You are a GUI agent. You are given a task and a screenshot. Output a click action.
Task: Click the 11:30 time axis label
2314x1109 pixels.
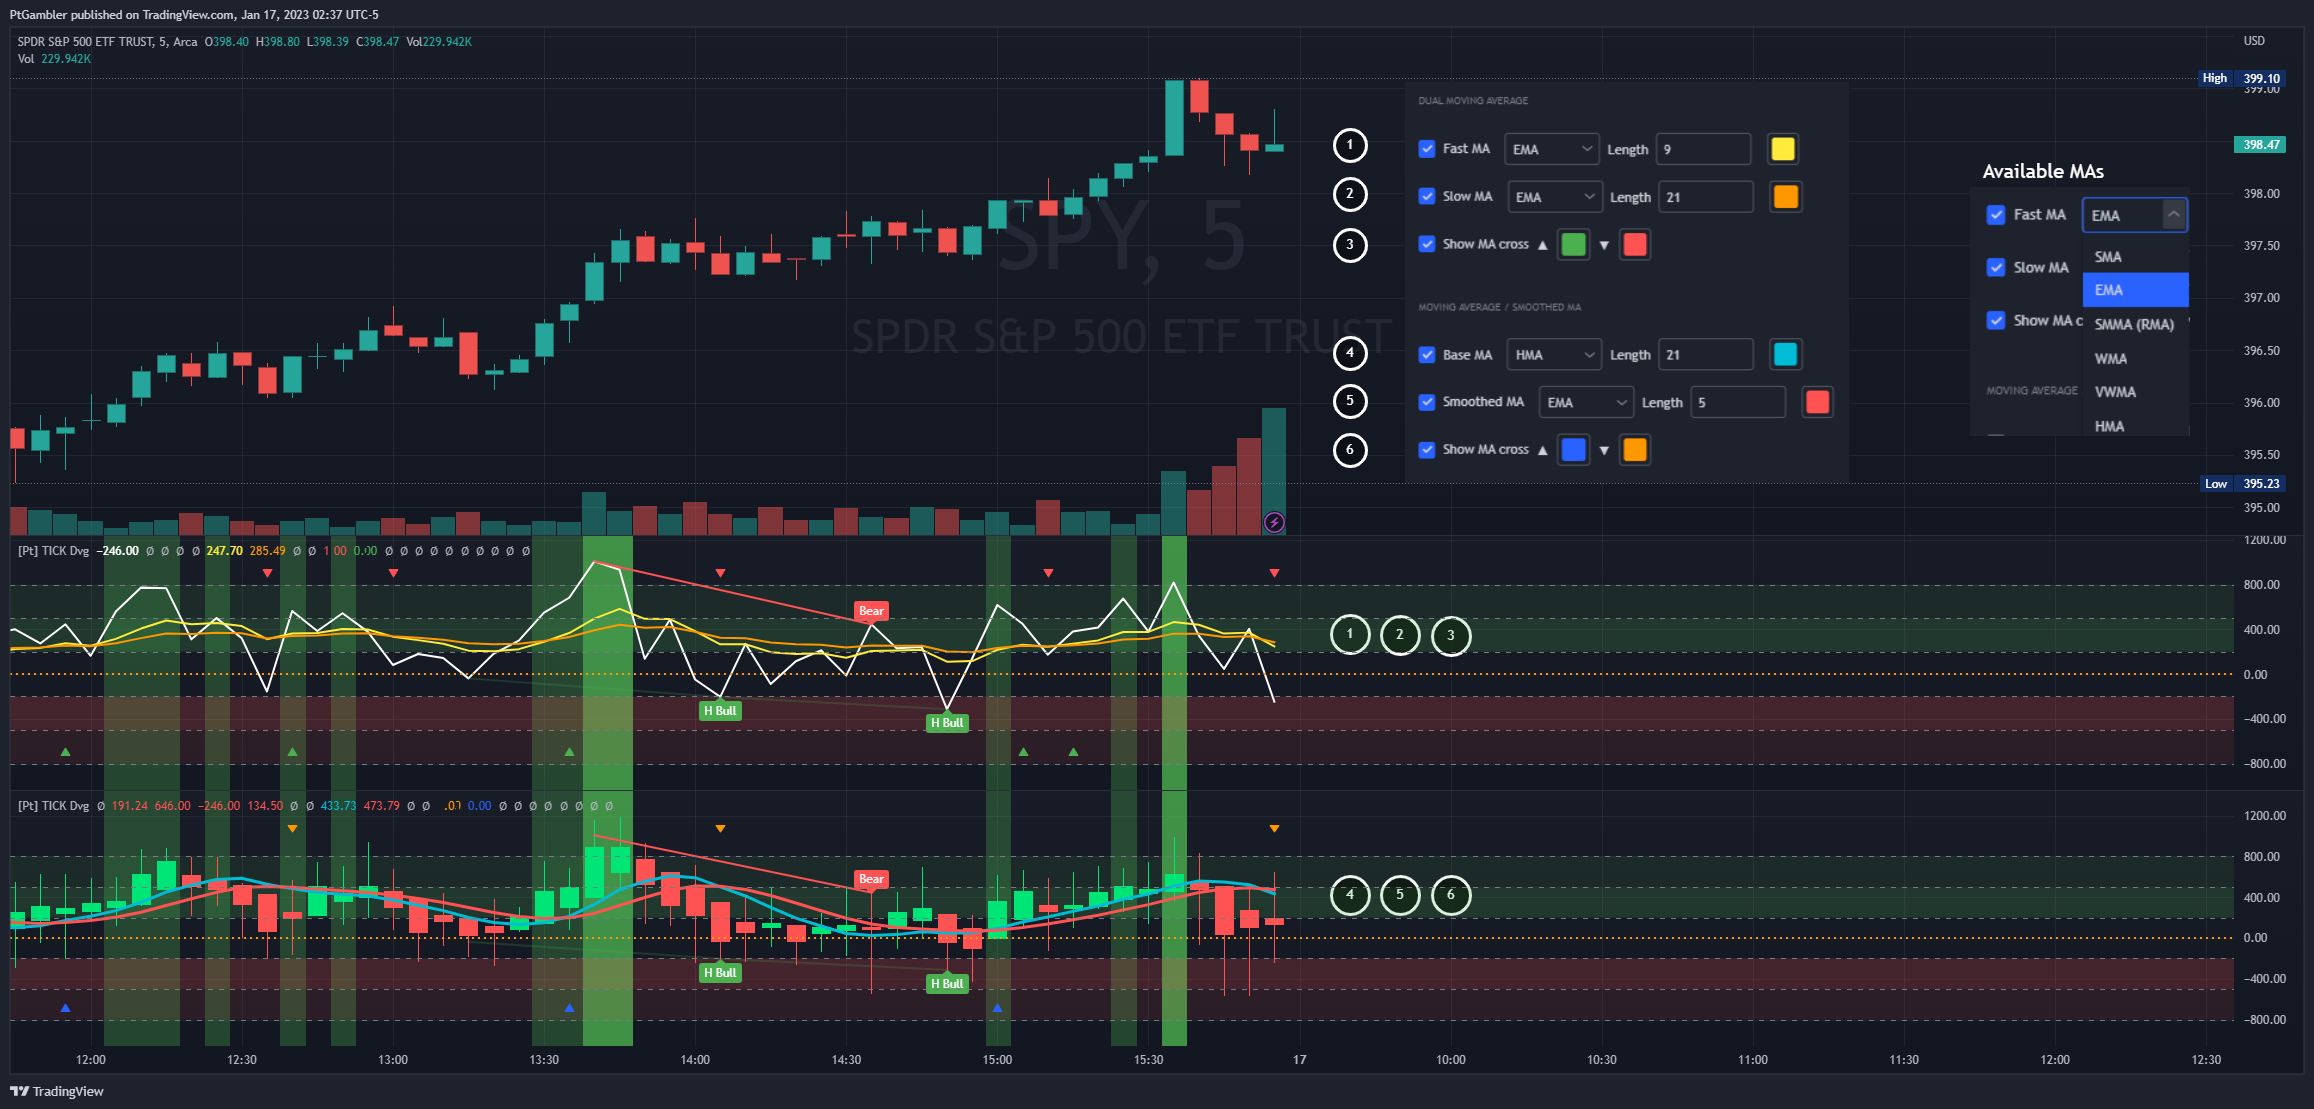click(1903, 1060)
